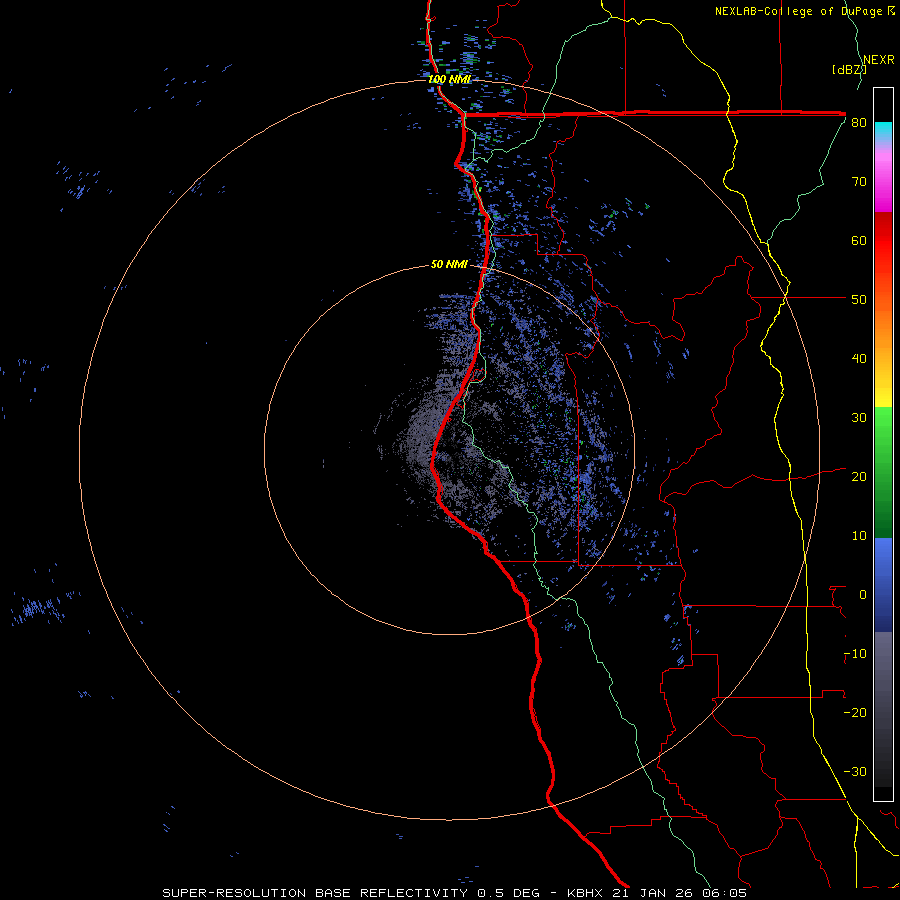Click the "70" value on dBZ scale

(859, 181)
